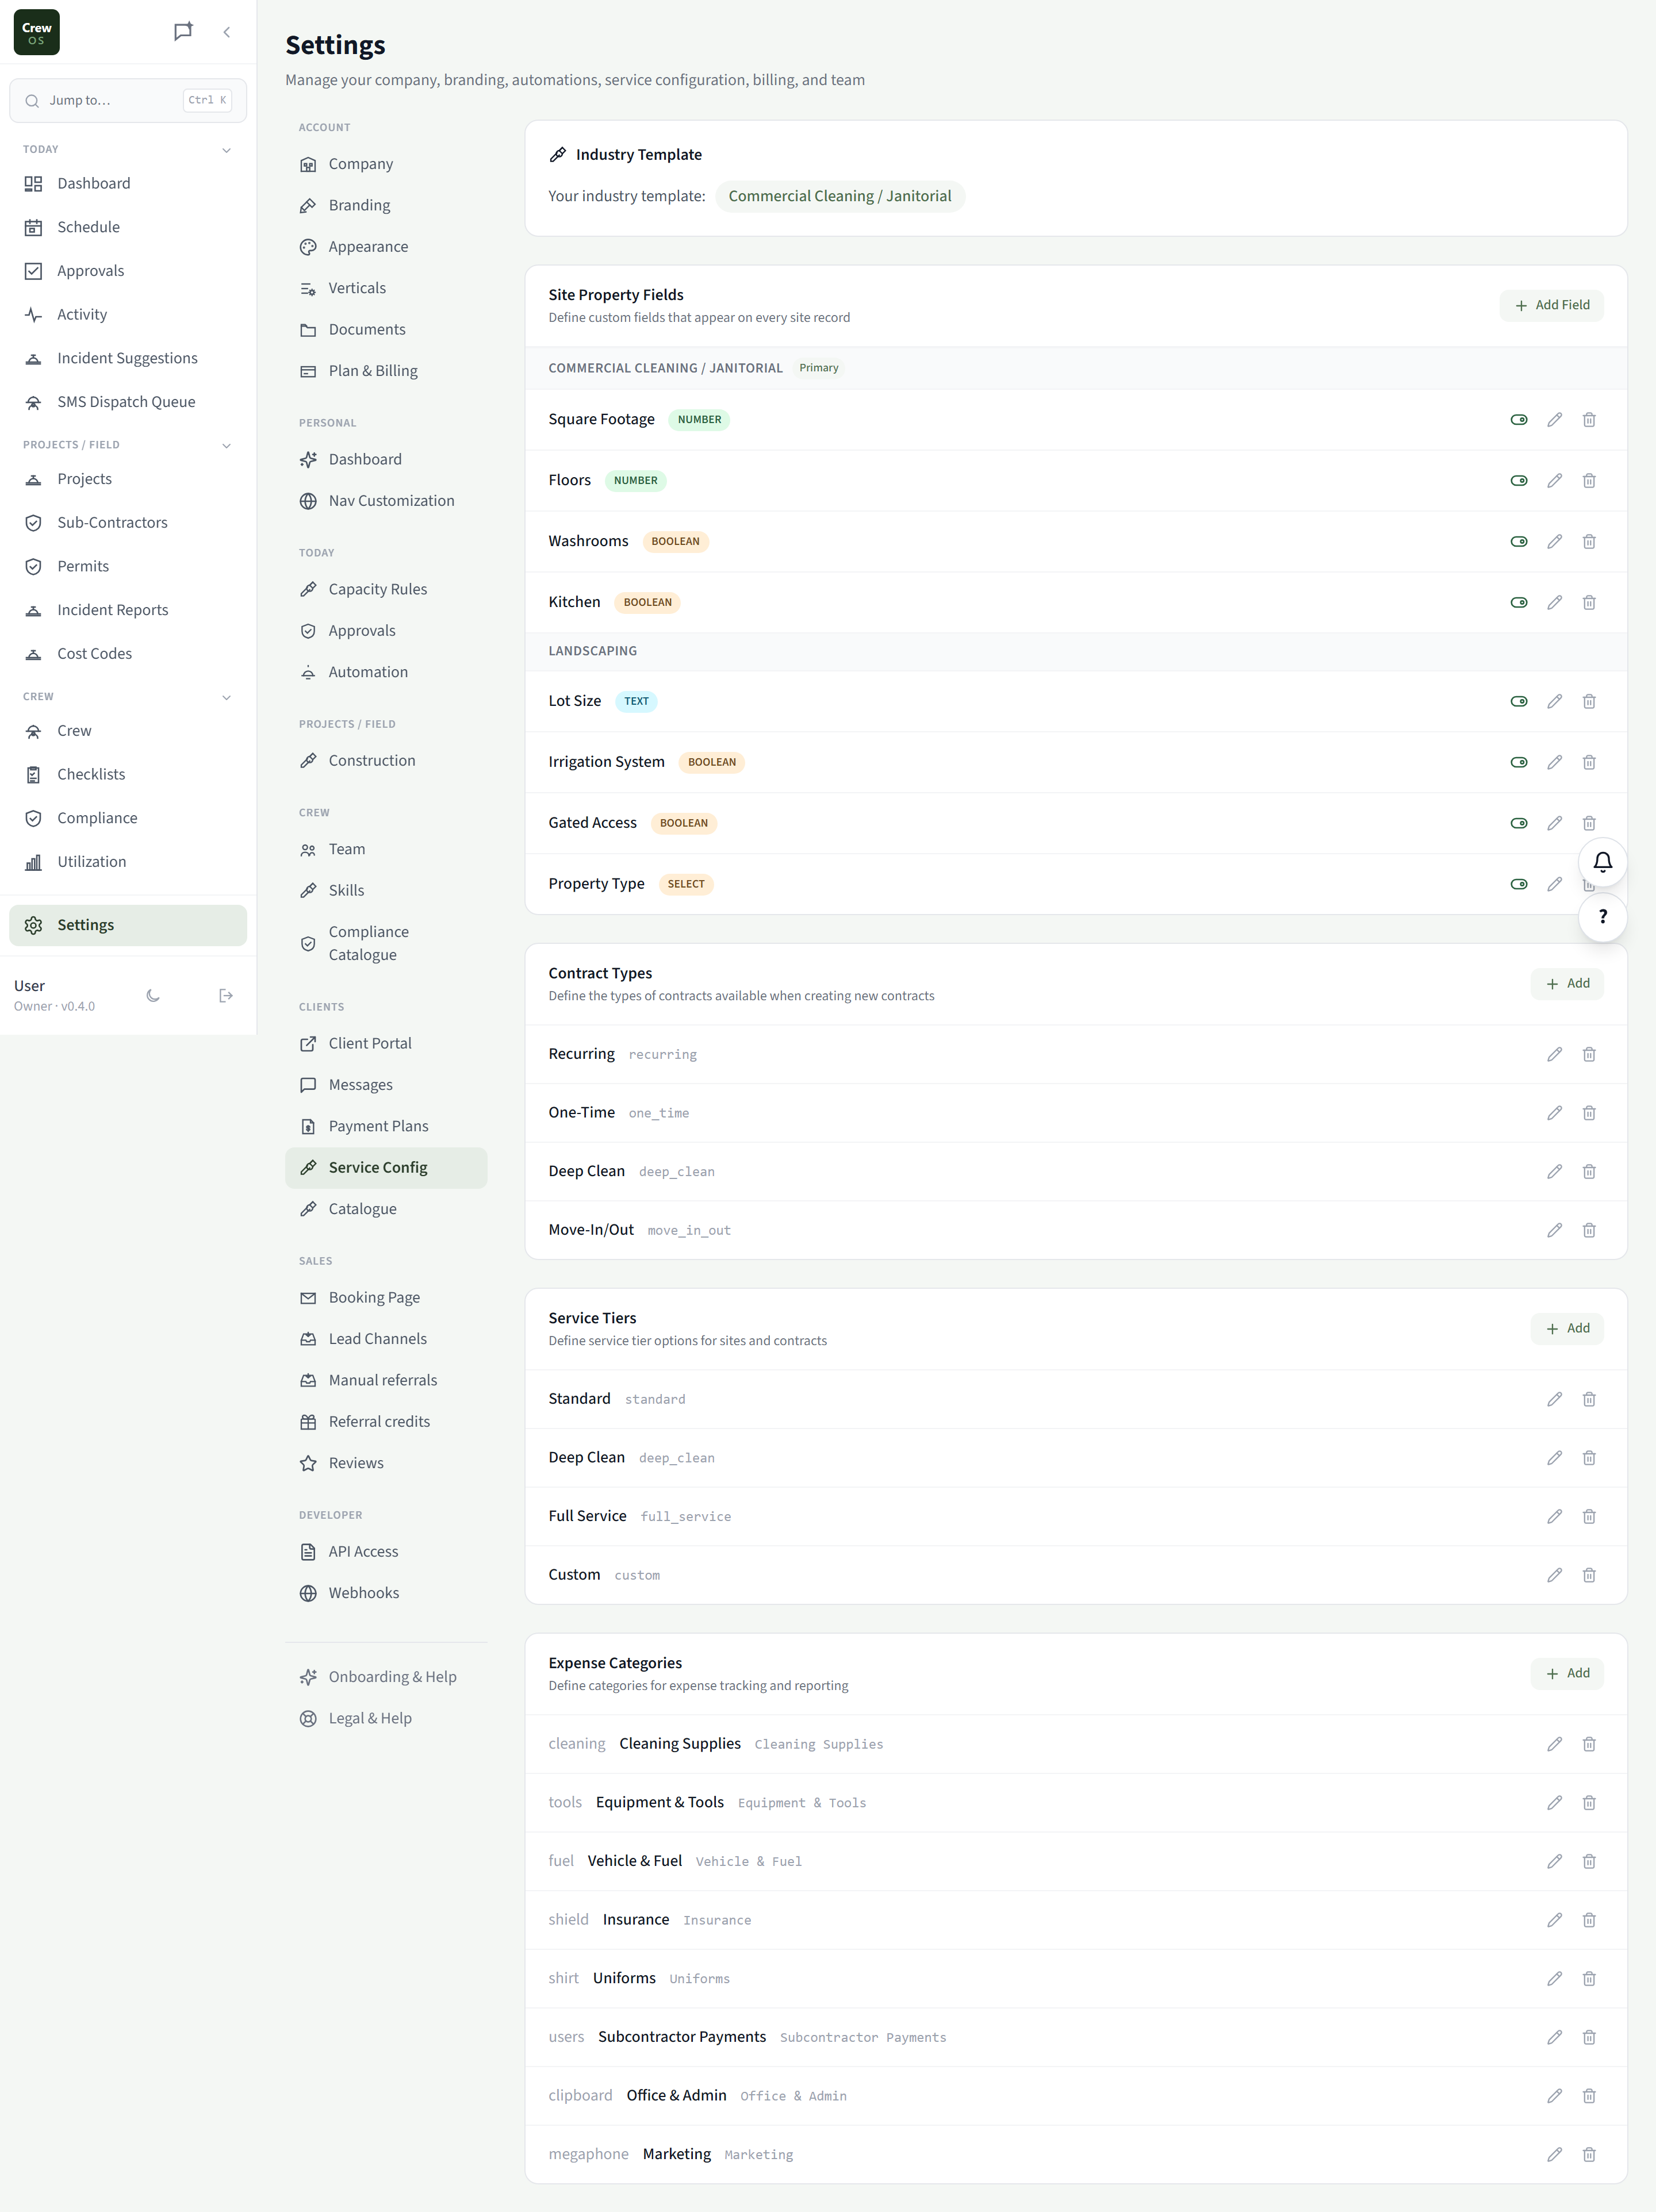Edit the Cleaning Supplies expense category
1656x2212 pixels.
click(1554, 1745)
